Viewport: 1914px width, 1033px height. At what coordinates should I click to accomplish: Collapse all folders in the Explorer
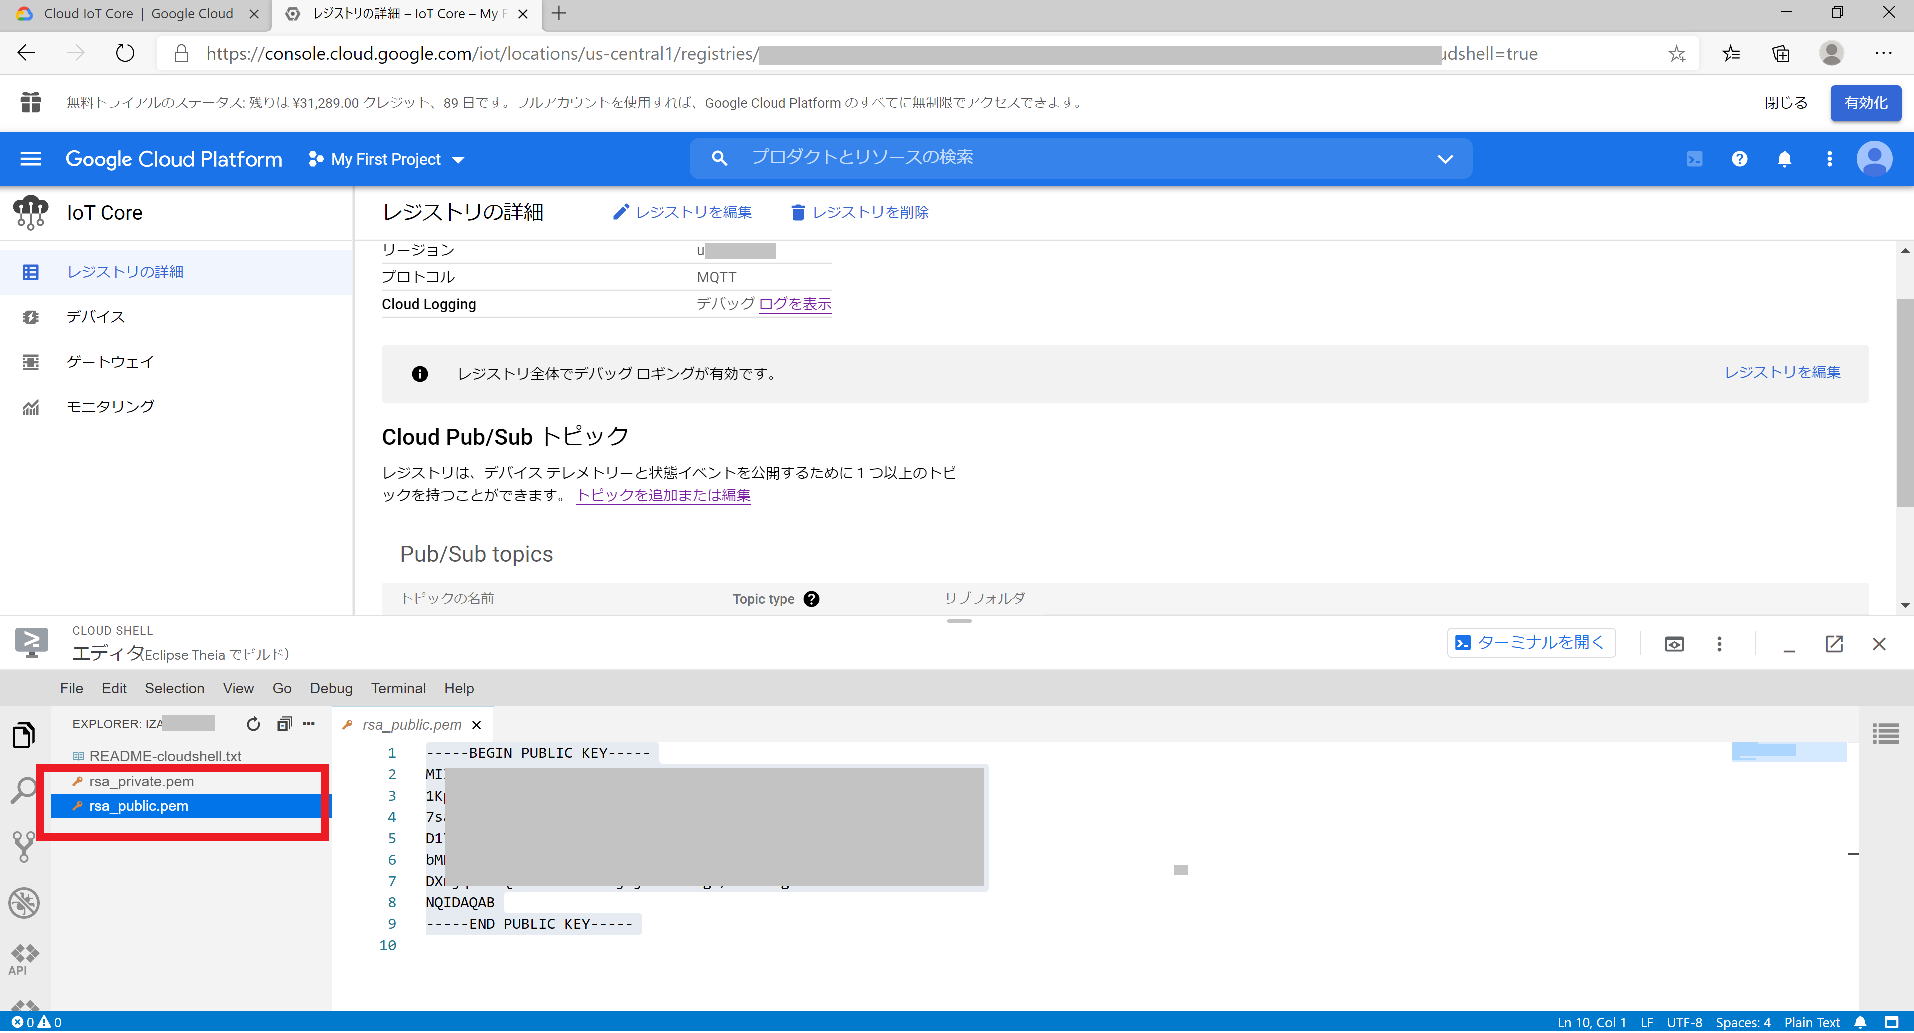click(x=284, y=724)
